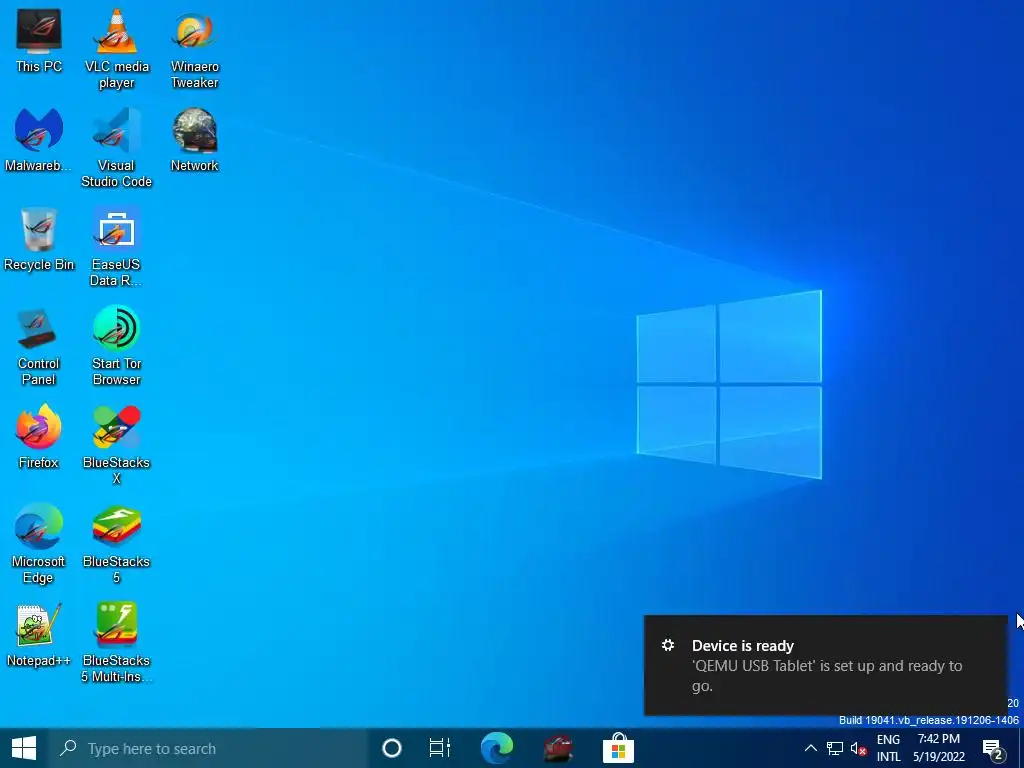Select the Malwarebytes desktop icon
1024x768 pixels.
point(39,140)
